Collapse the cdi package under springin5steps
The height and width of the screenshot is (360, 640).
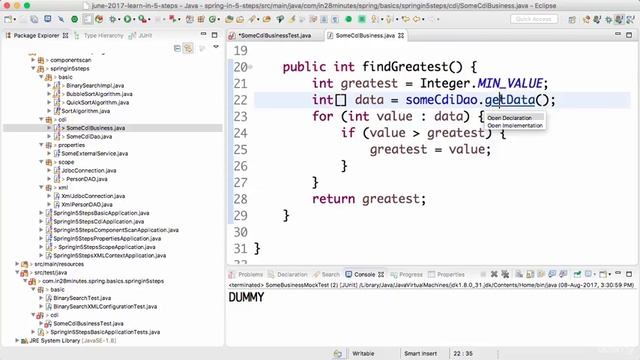pyautogui.click(x=41, y=120)
